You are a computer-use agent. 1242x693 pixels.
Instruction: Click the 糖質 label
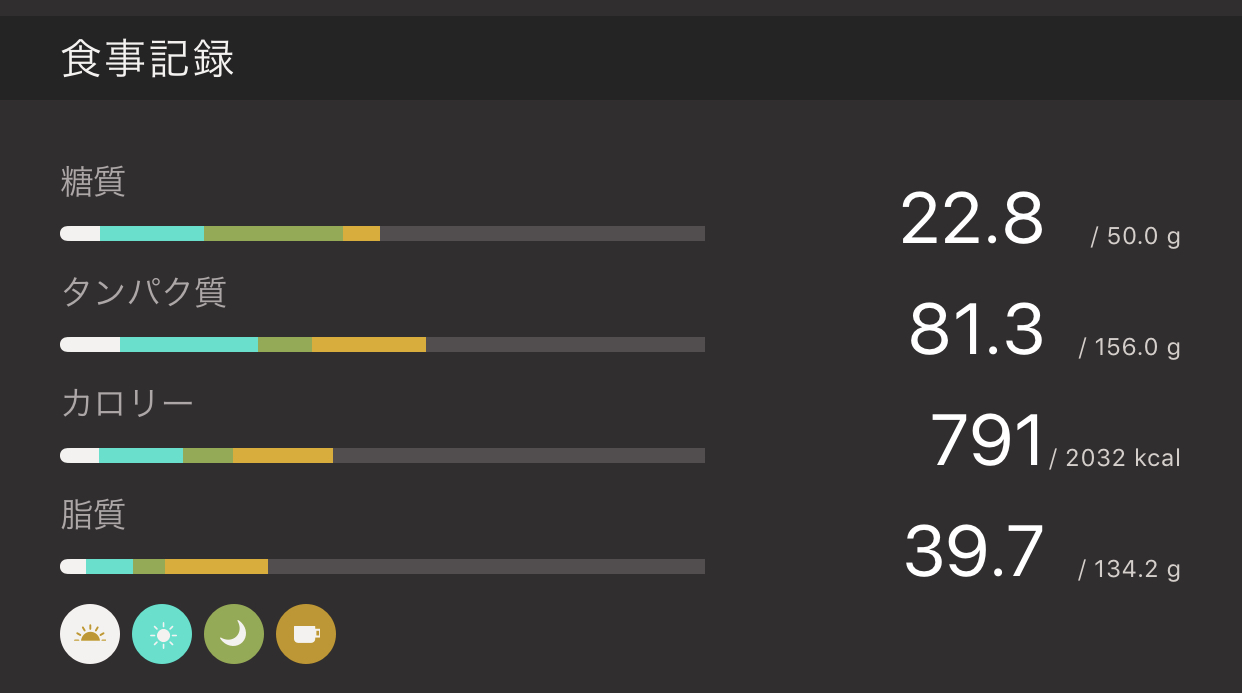click(93, 182)
